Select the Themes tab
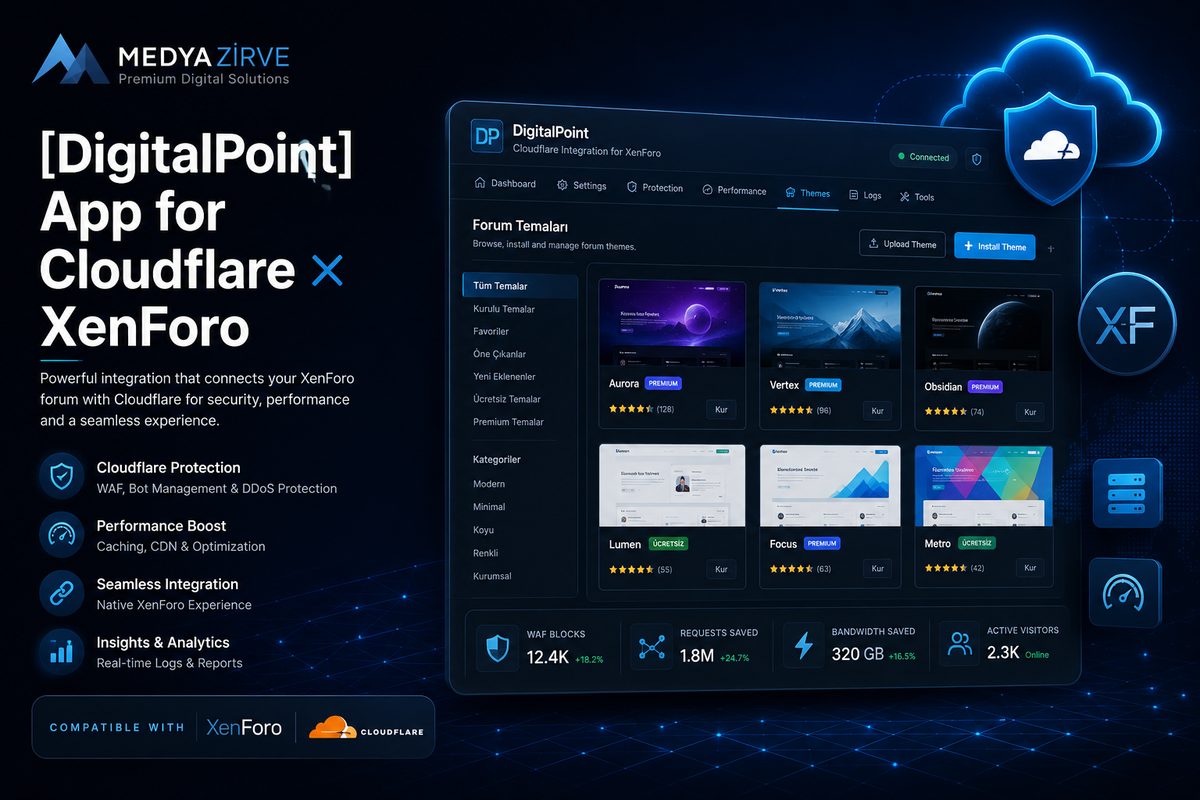 tap(808, 193)
